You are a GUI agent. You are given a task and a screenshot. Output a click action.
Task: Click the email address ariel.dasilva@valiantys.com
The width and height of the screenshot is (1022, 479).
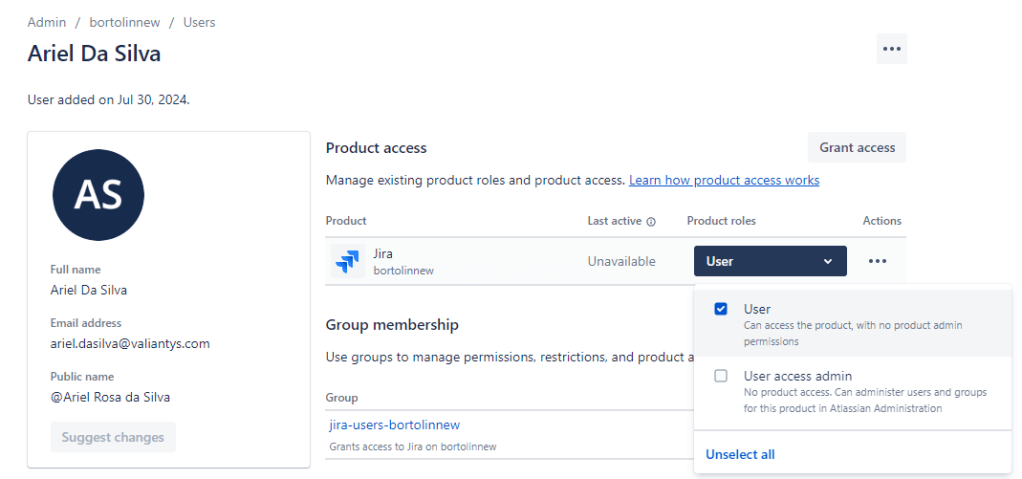(130, 343)
